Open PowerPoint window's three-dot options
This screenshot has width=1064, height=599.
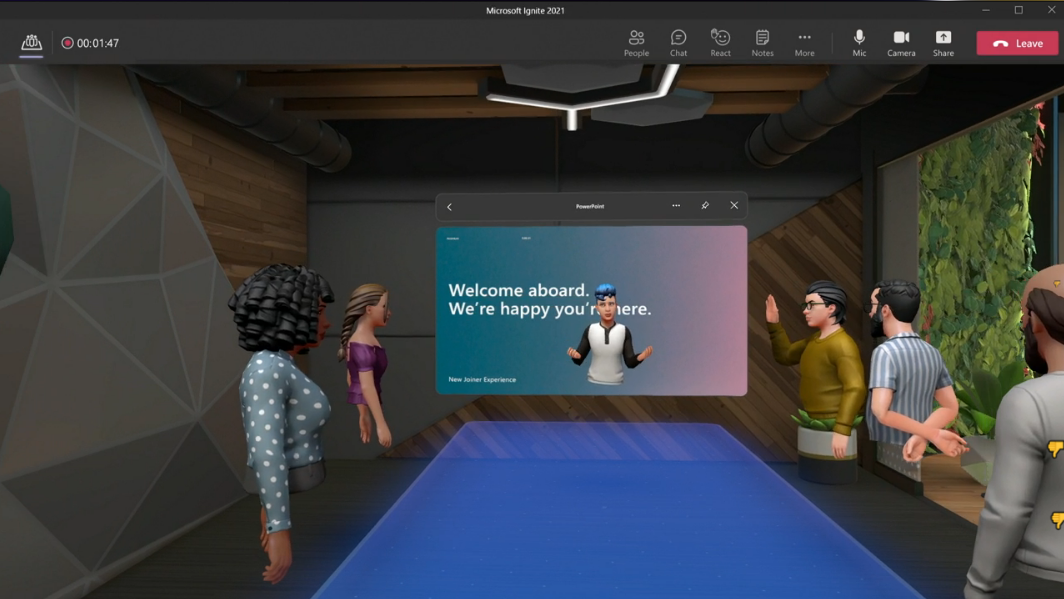[676, 206]
